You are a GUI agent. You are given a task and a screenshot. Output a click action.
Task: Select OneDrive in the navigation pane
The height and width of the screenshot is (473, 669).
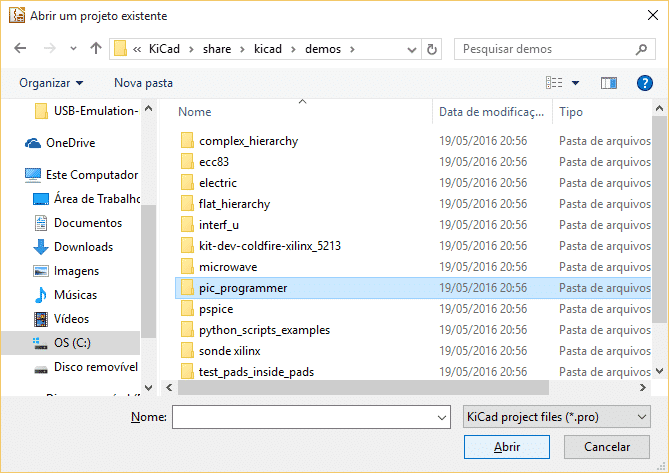60,143
